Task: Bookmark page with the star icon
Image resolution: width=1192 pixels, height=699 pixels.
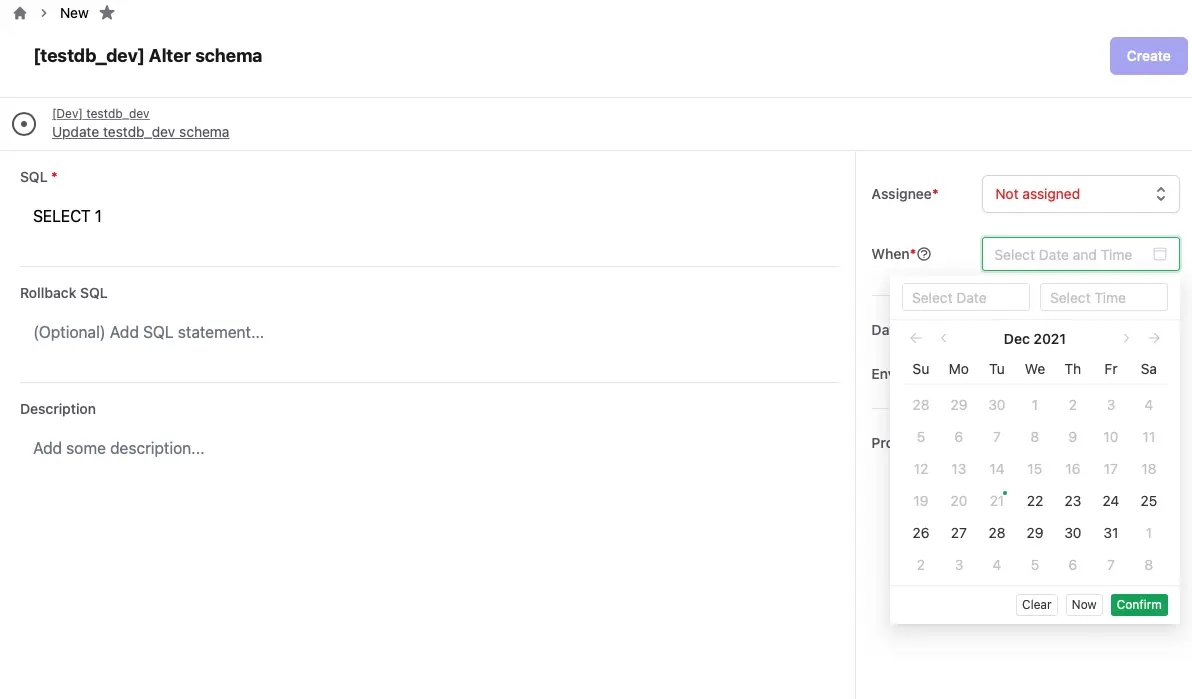Action: pos(107,12)
